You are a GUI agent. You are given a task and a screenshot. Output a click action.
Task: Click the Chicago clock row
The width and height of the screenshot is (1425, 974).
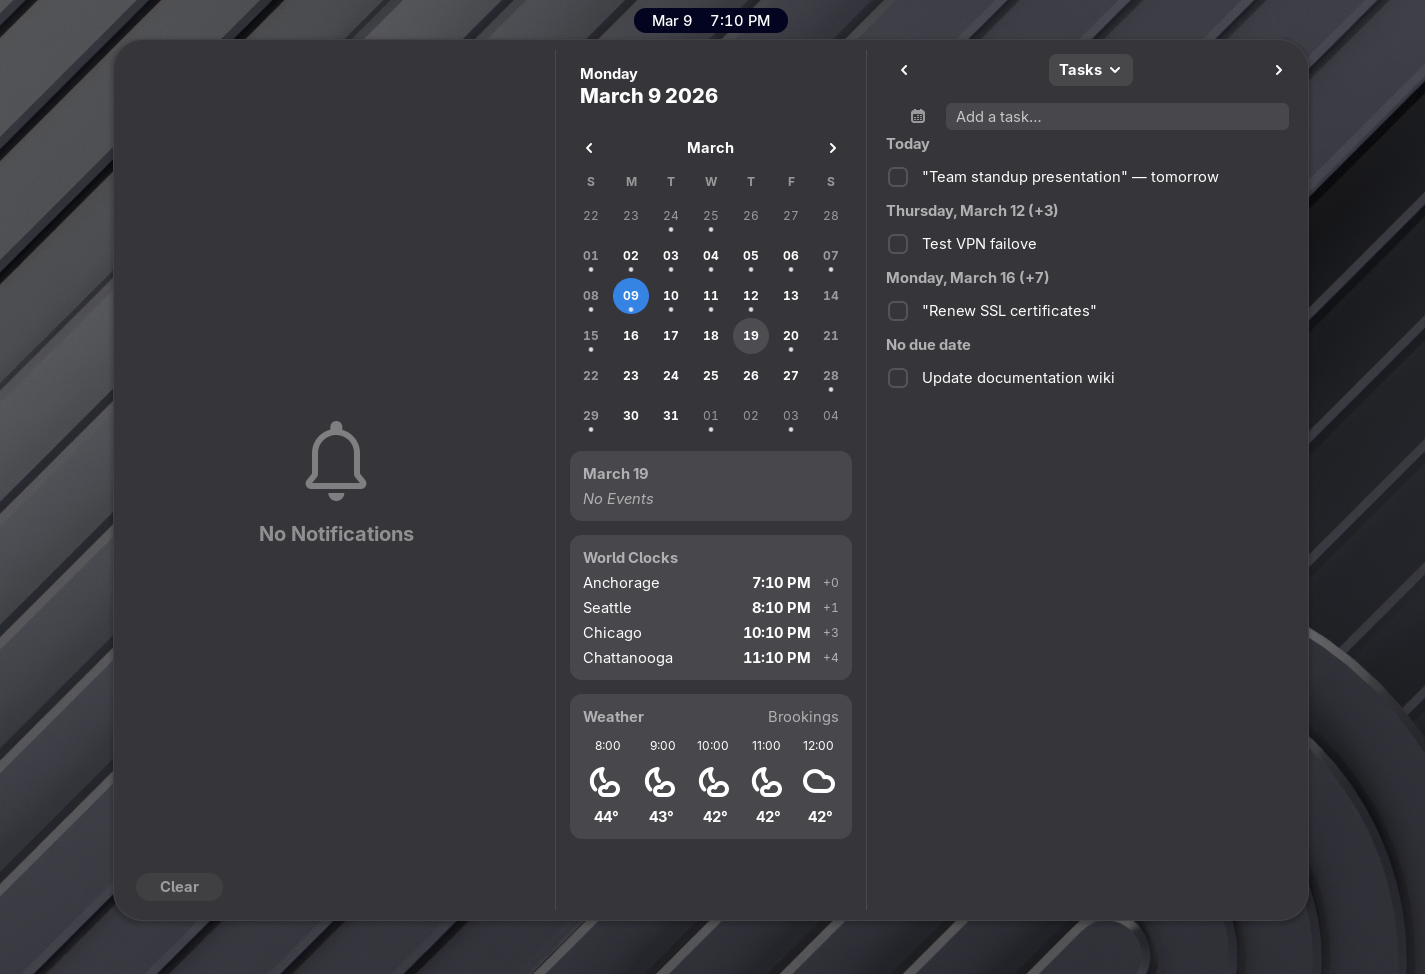coord(711,633)
